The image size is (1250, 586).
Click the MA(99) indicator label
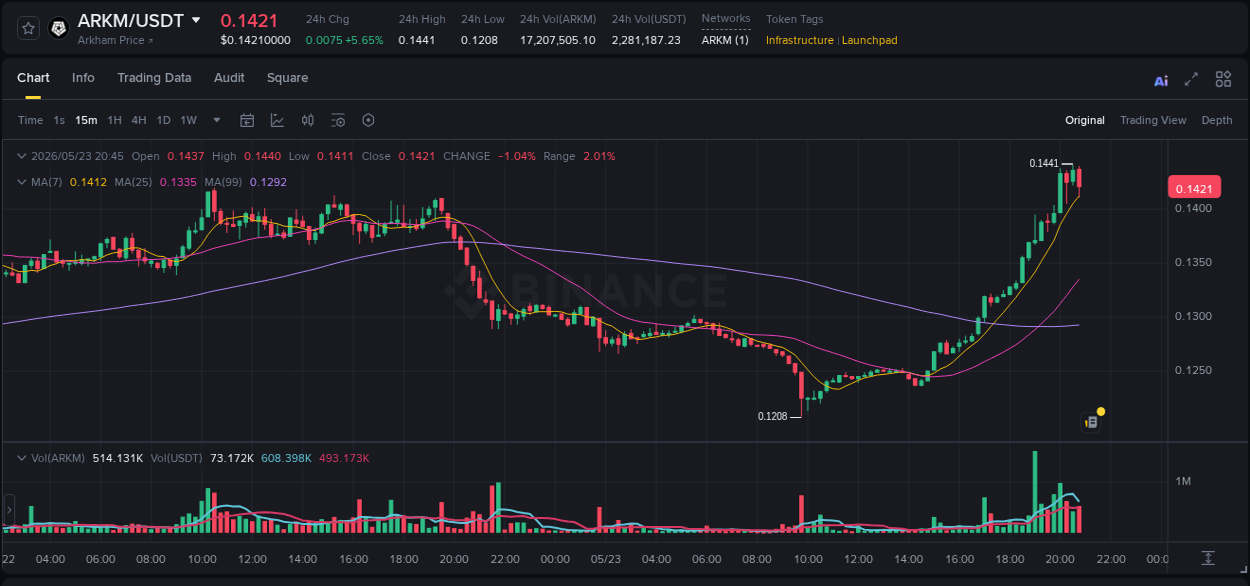coord(224,182)
